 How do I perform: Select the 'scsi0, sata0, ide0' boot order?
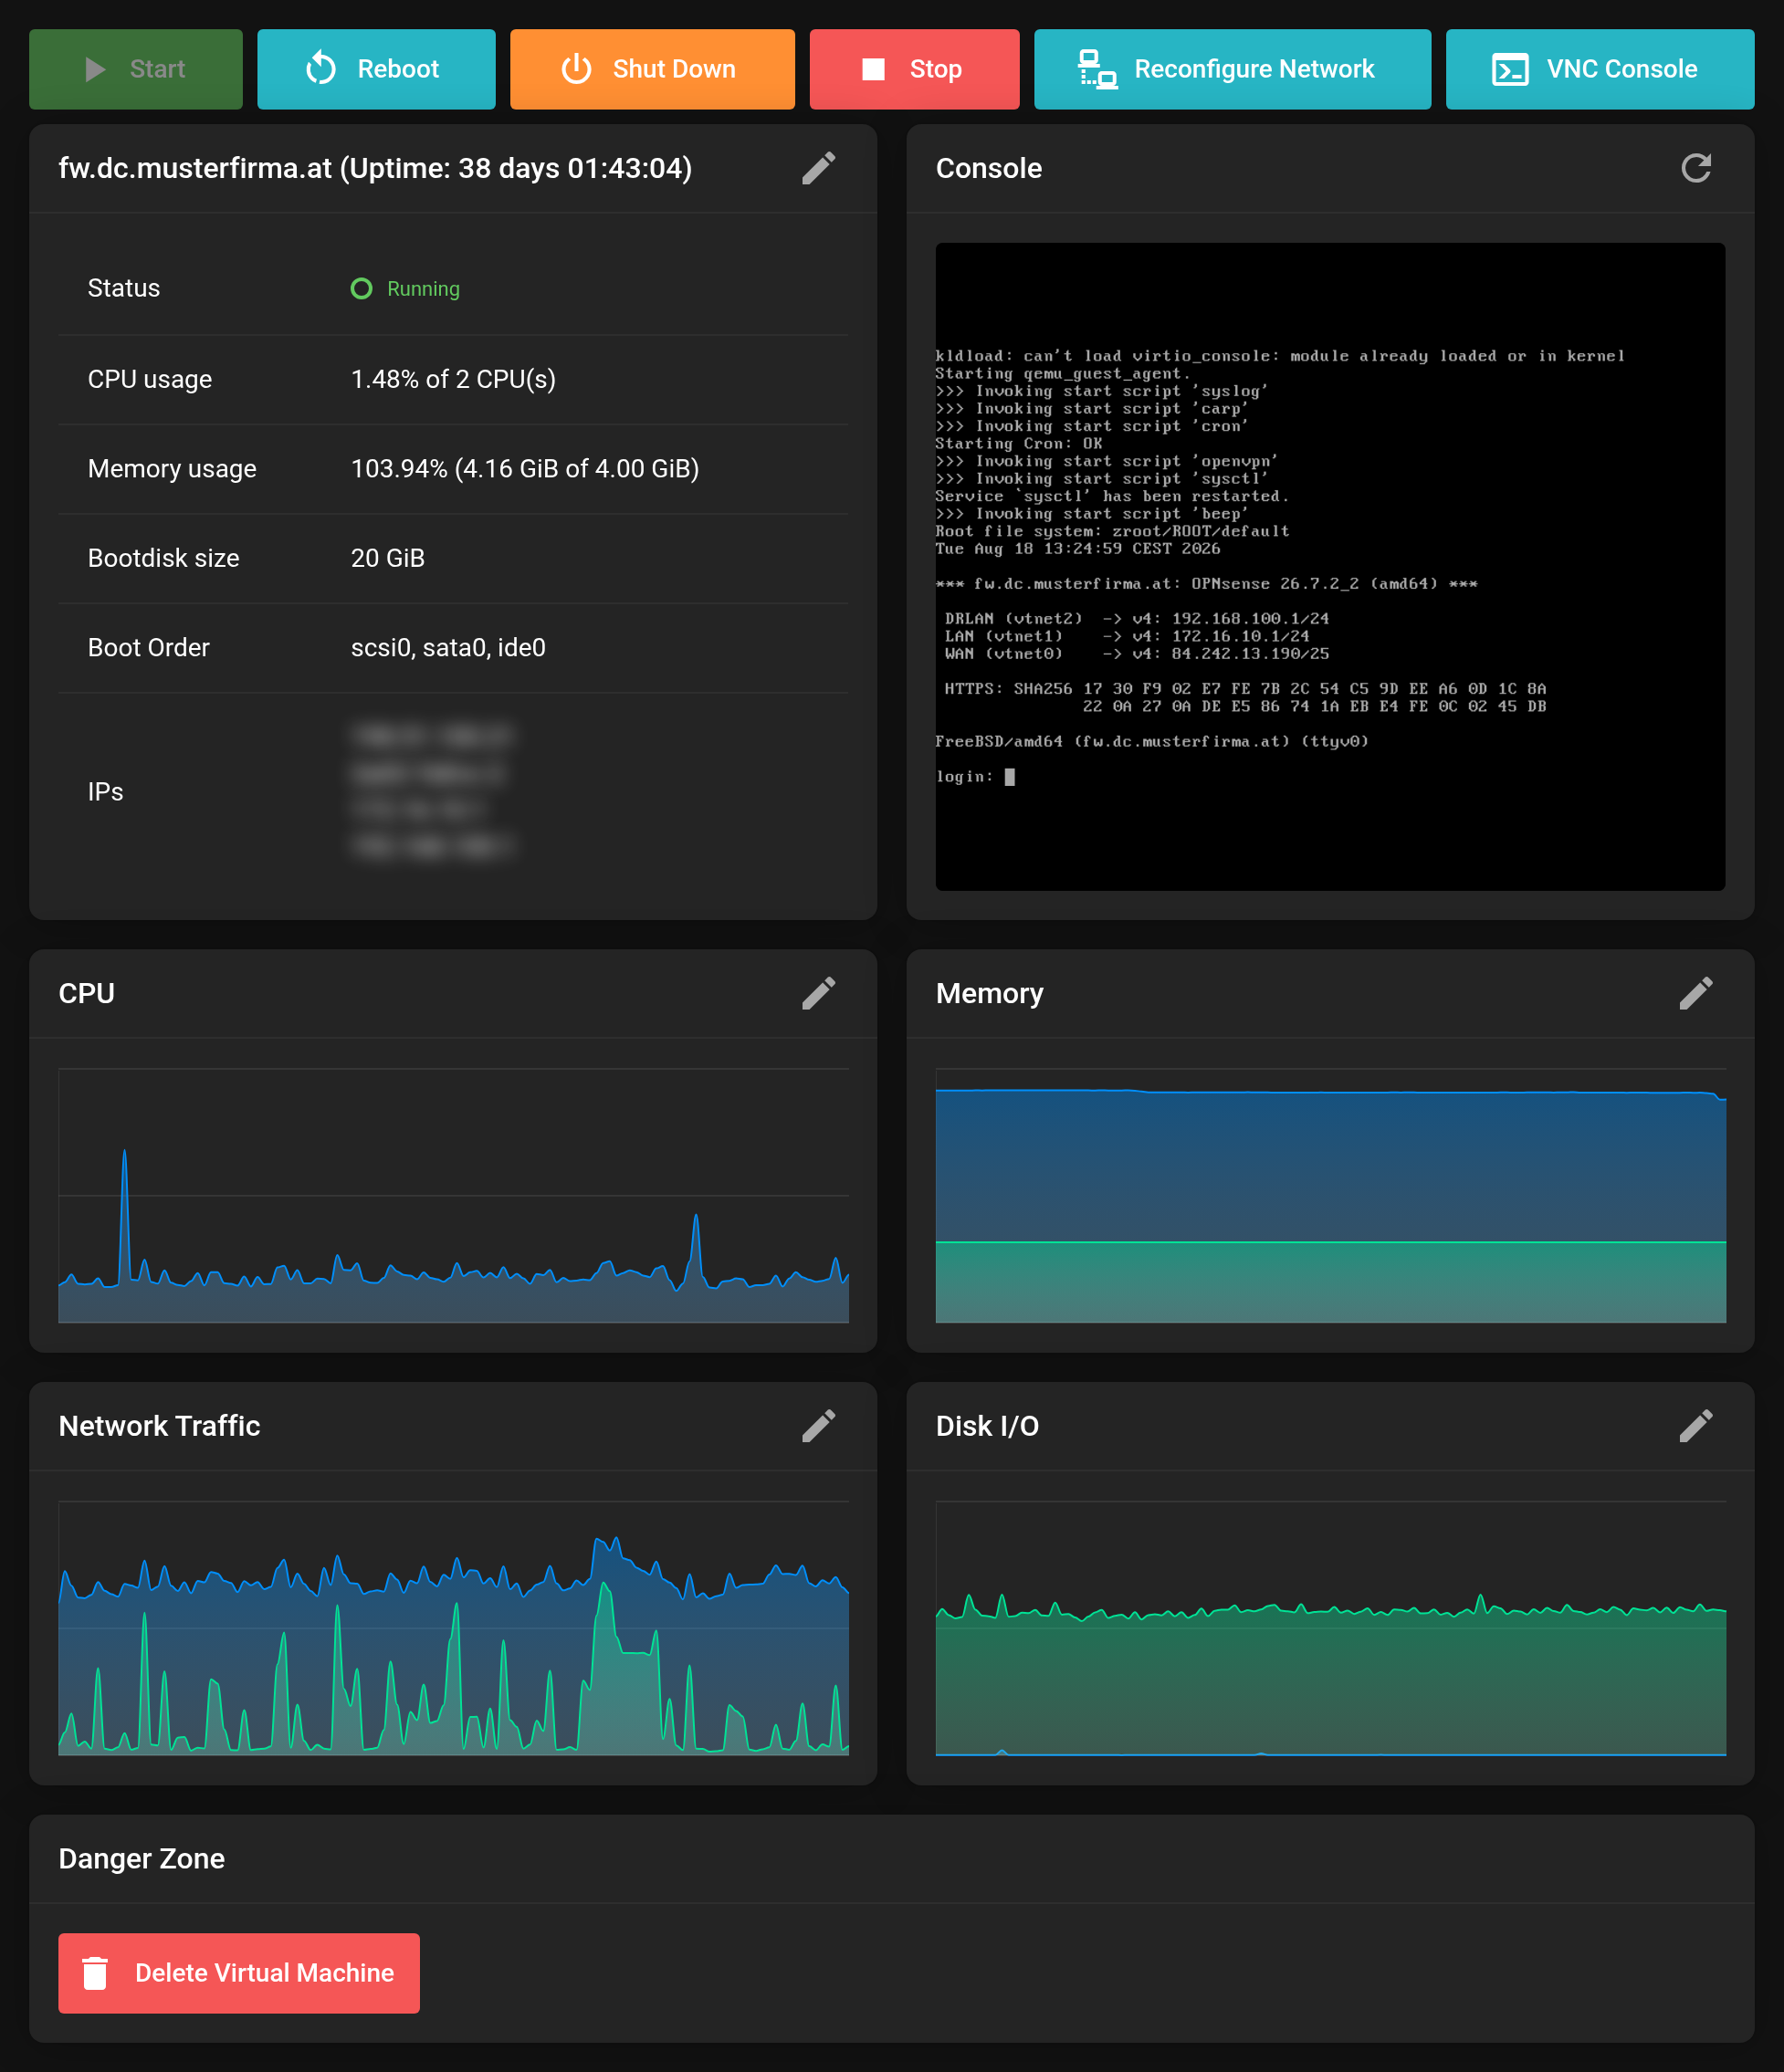(x=448, y=647)
